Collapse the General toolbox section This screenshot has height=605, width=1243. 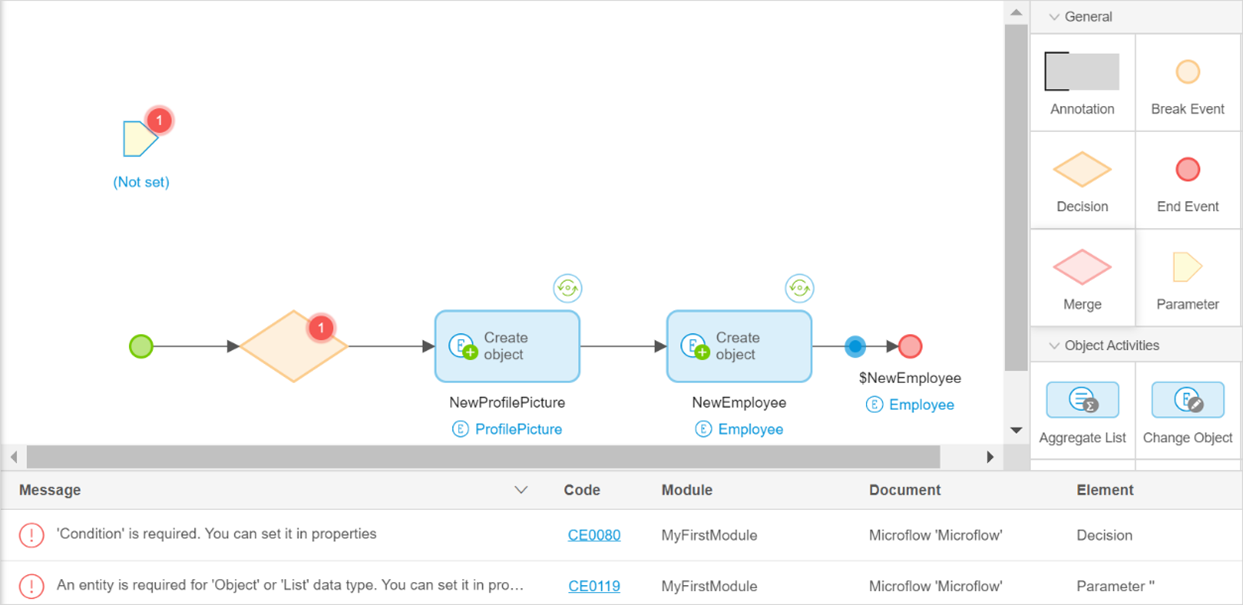click(x=1054, y=17)
